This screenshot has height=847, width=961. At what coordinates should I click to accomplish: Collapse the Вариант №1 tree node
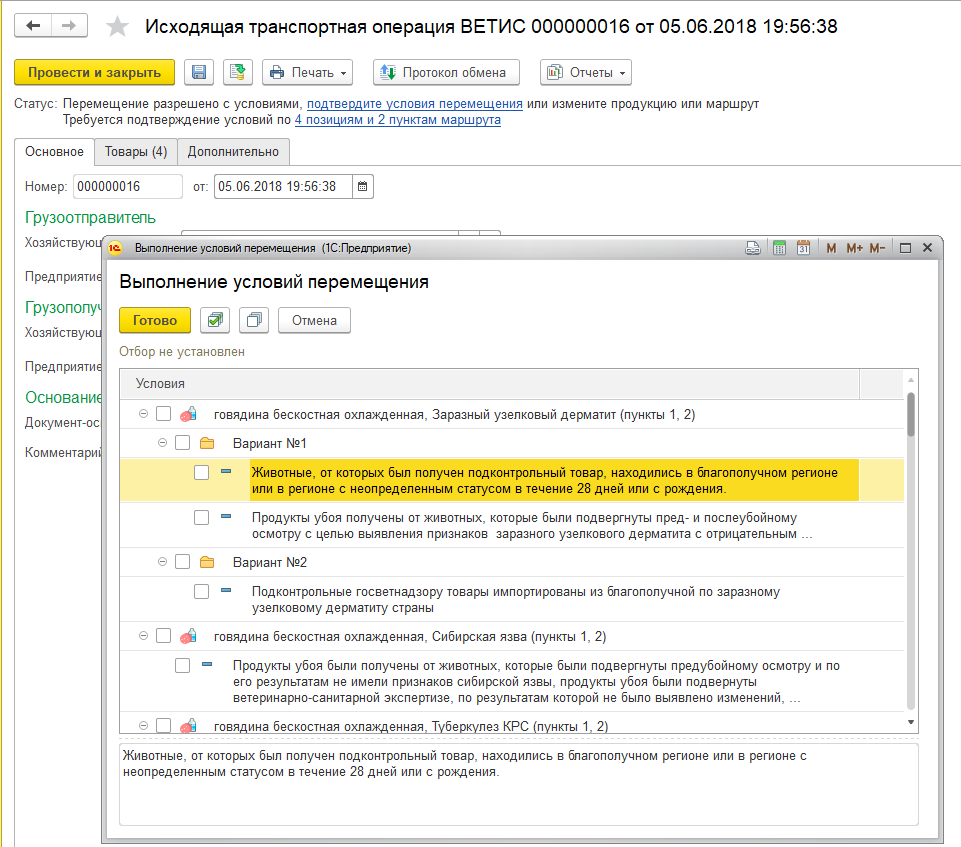(x=163, y=443)
